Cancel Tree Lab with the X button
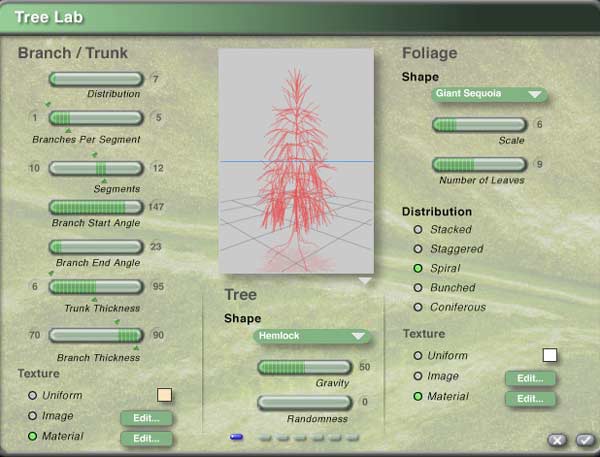Viewport: 600px width, 457px height. (x=557, y=440)
